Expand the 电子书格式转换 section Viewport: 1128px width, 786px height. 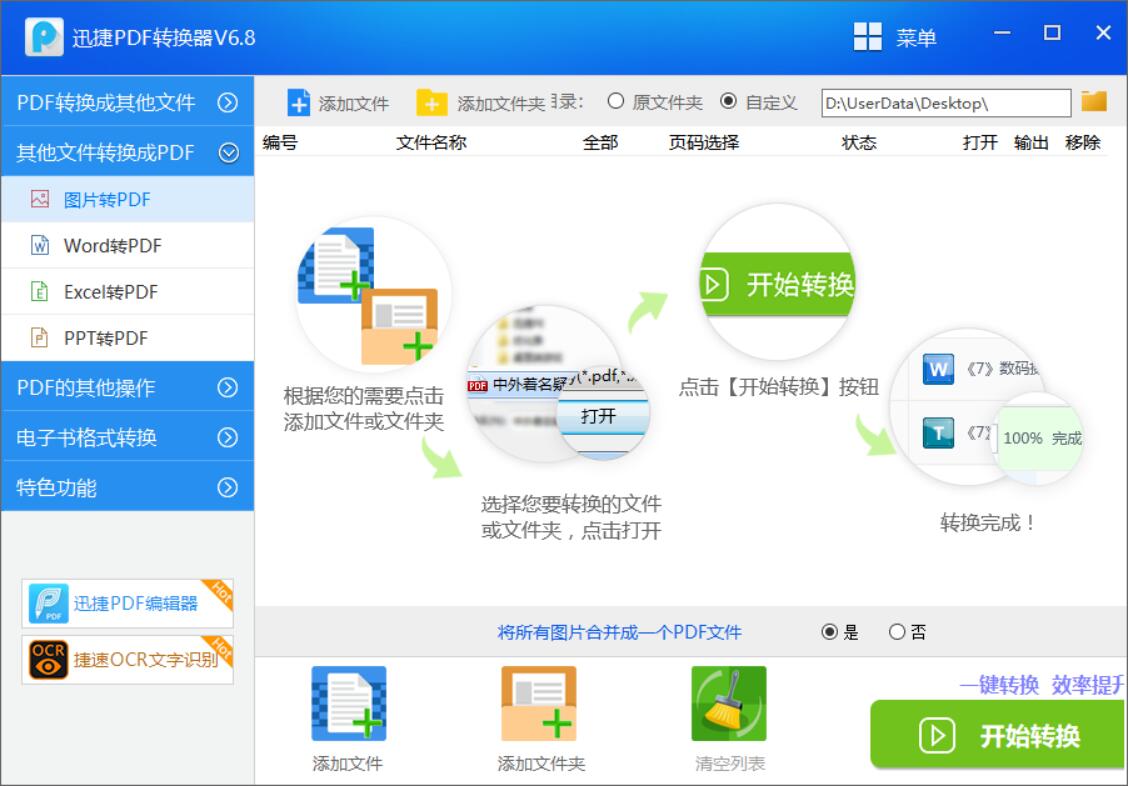[x=127, y=437]
